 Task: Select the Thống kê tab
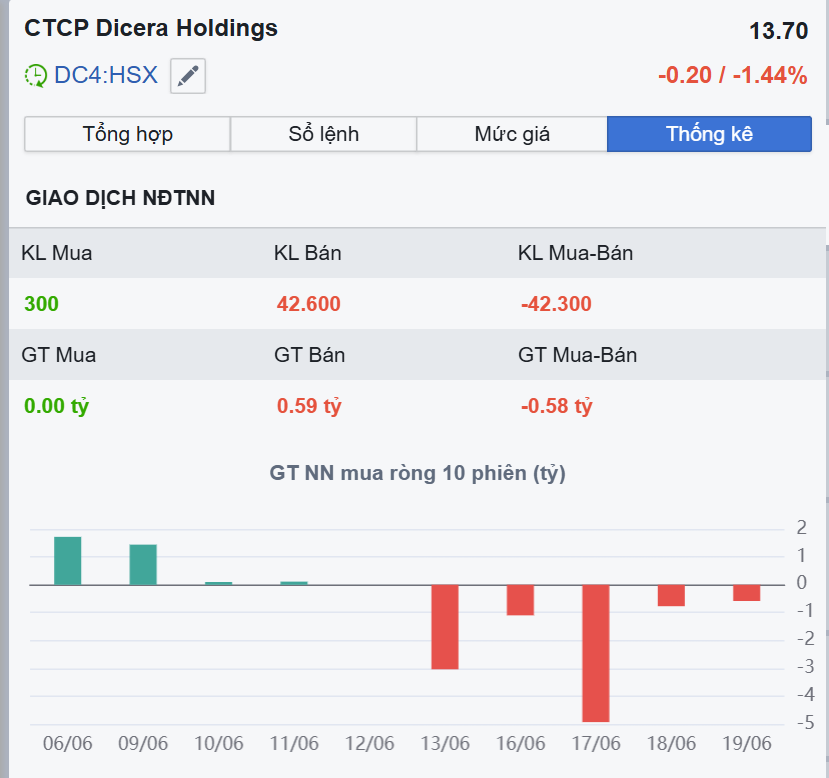click(709, 134)
